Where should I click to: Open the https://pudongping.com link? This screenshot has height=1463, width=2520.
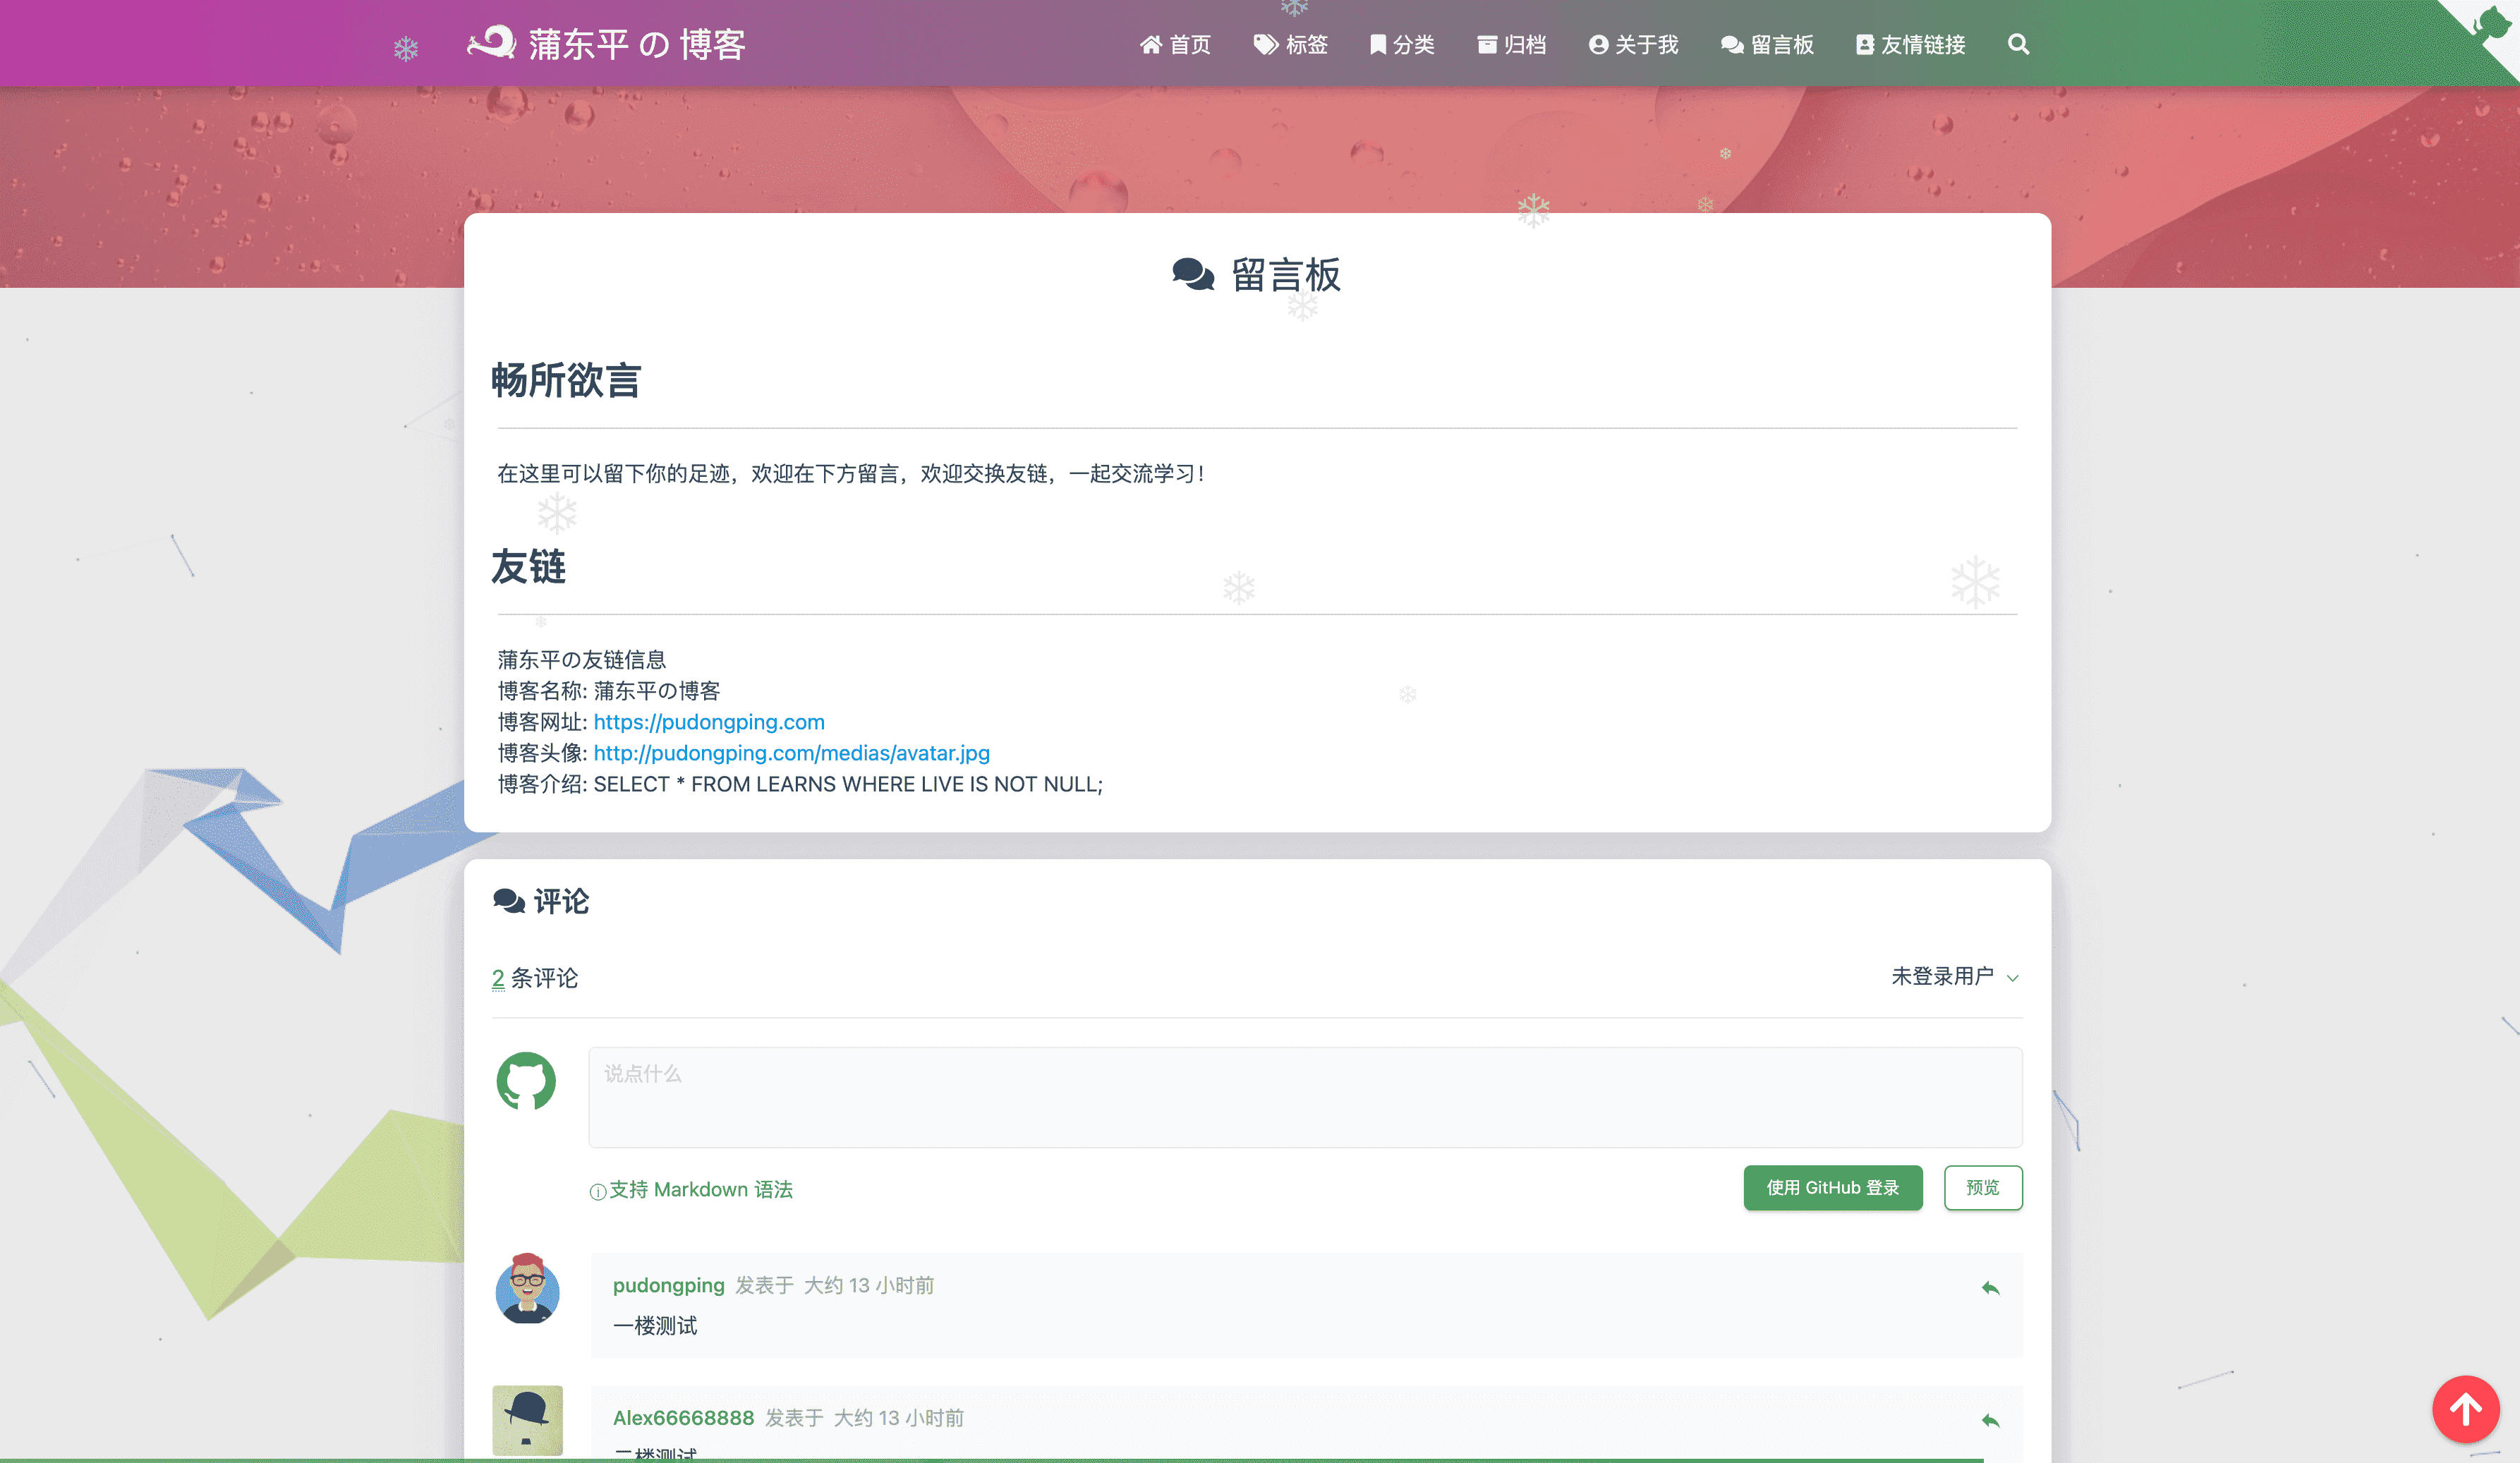pyautogui.click(x=709, y=722)
